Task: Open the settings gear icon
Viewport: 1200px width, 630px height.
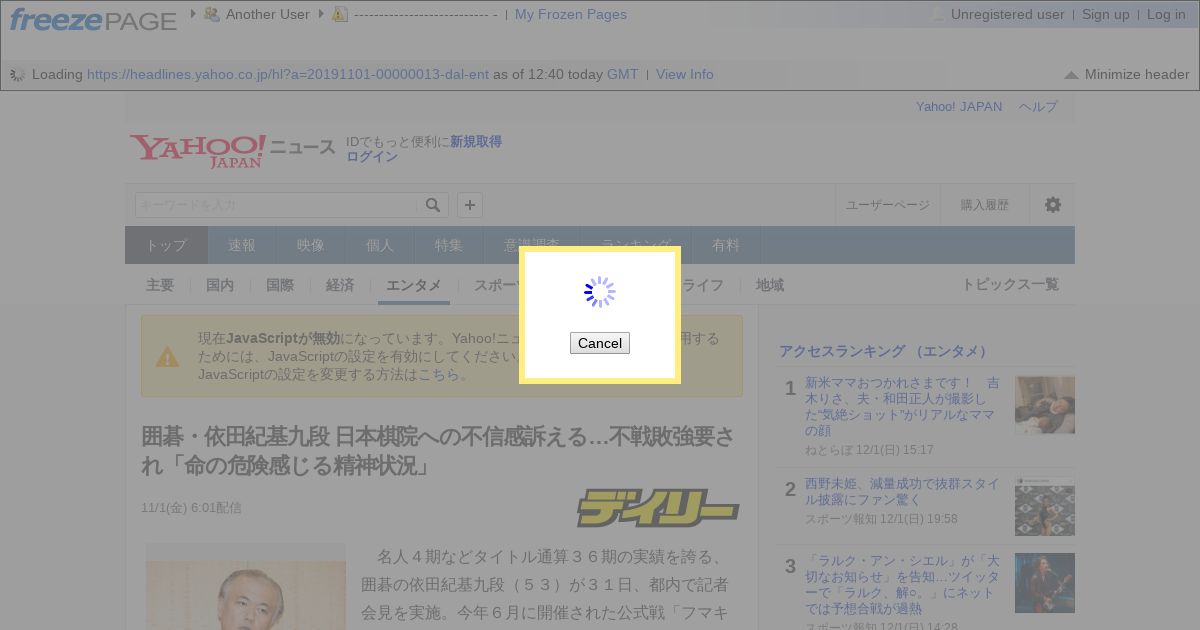Action: tap(1053, 205)
